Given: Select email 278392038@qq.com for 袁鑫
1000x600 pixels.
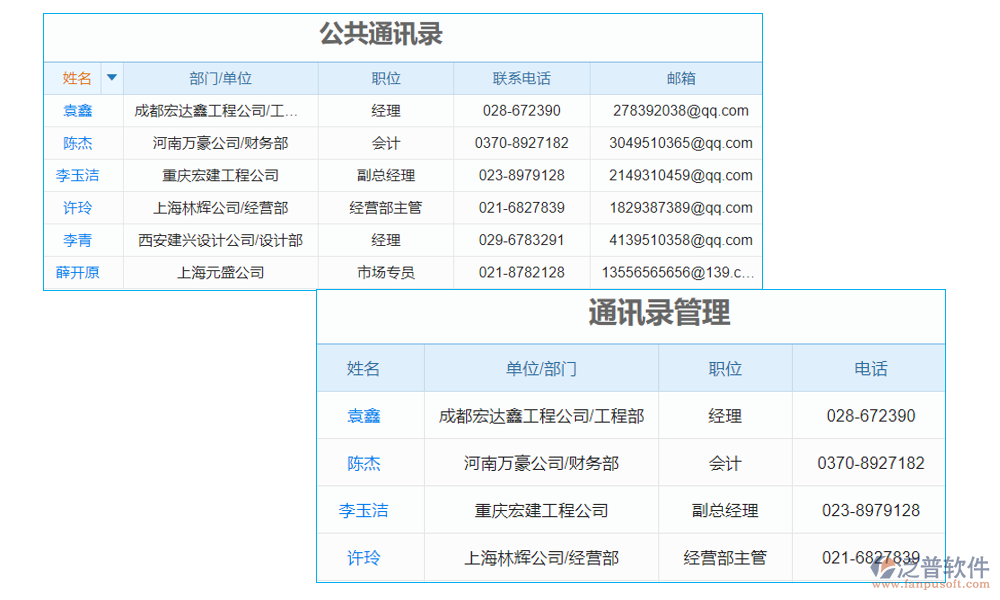Looking at the screenshot, I should (681, 110).
